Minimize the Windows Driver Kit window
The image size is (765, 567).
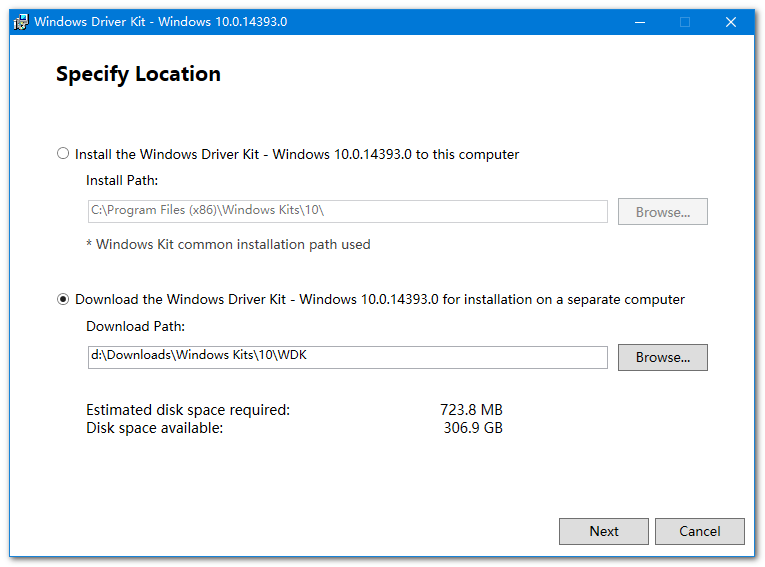pos(640,22)
